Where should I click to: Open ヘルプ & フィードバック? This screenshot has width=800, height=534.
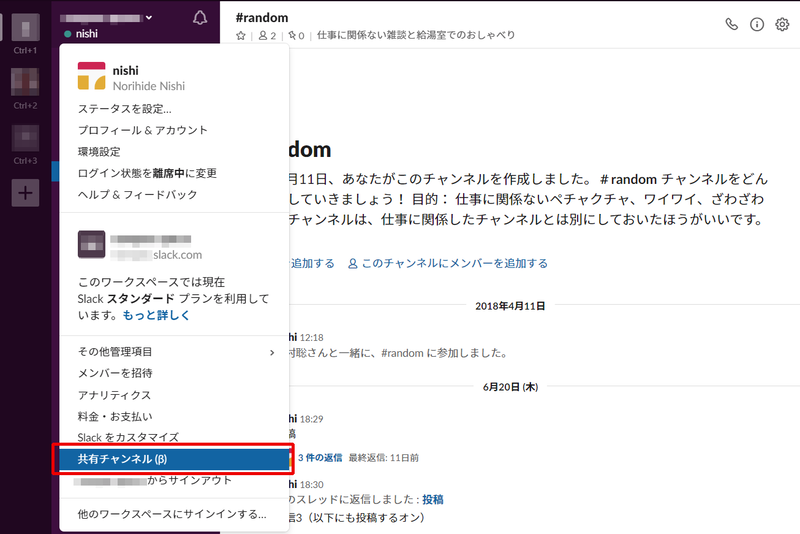(137, 194)
